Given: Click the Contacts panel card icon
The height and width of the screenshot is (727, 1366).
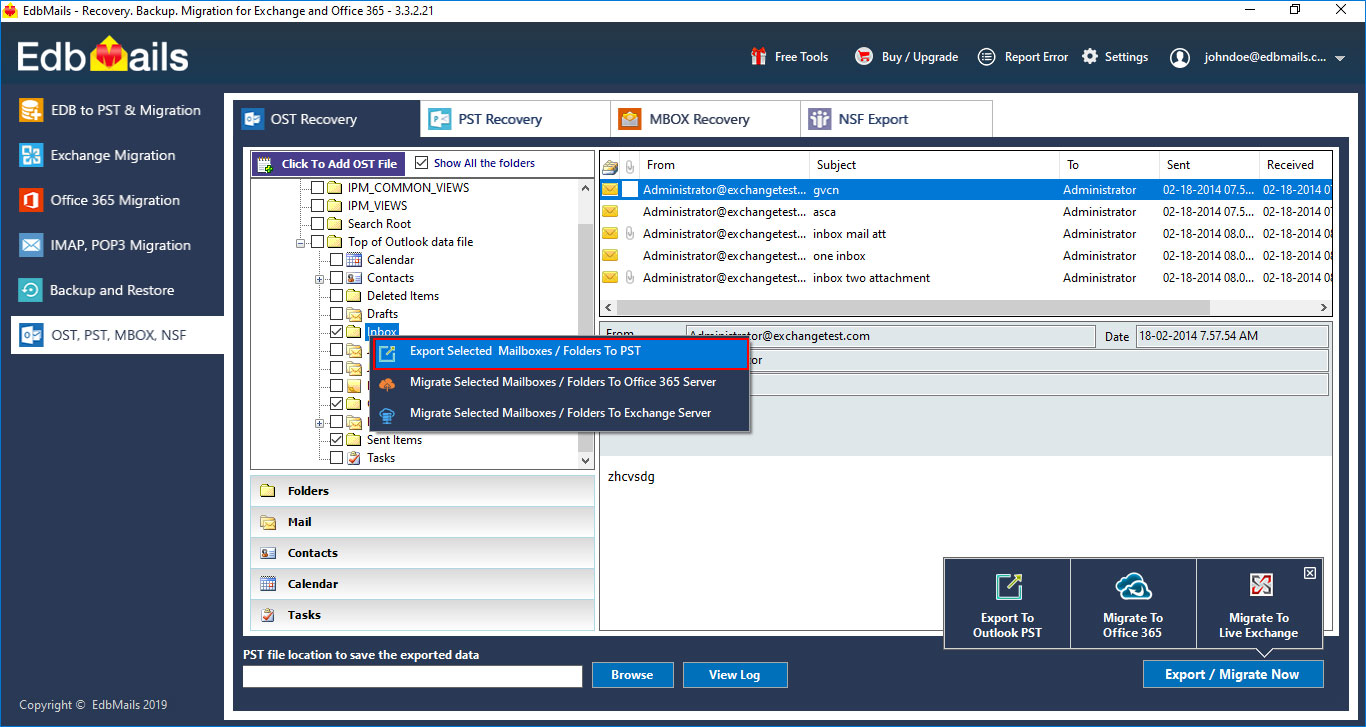Looking at the screenshot, I should coord(268,553).
